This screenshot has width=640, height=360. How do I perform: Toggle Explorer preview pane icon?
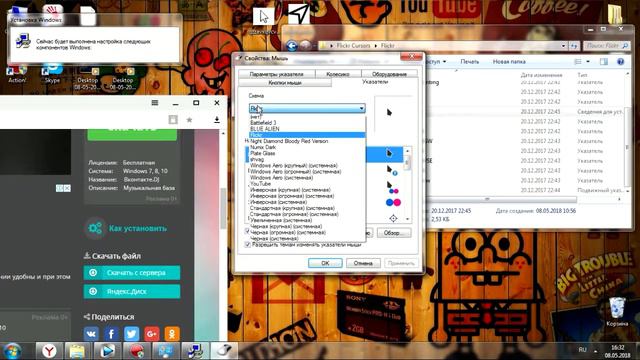[x=604, y=62]
